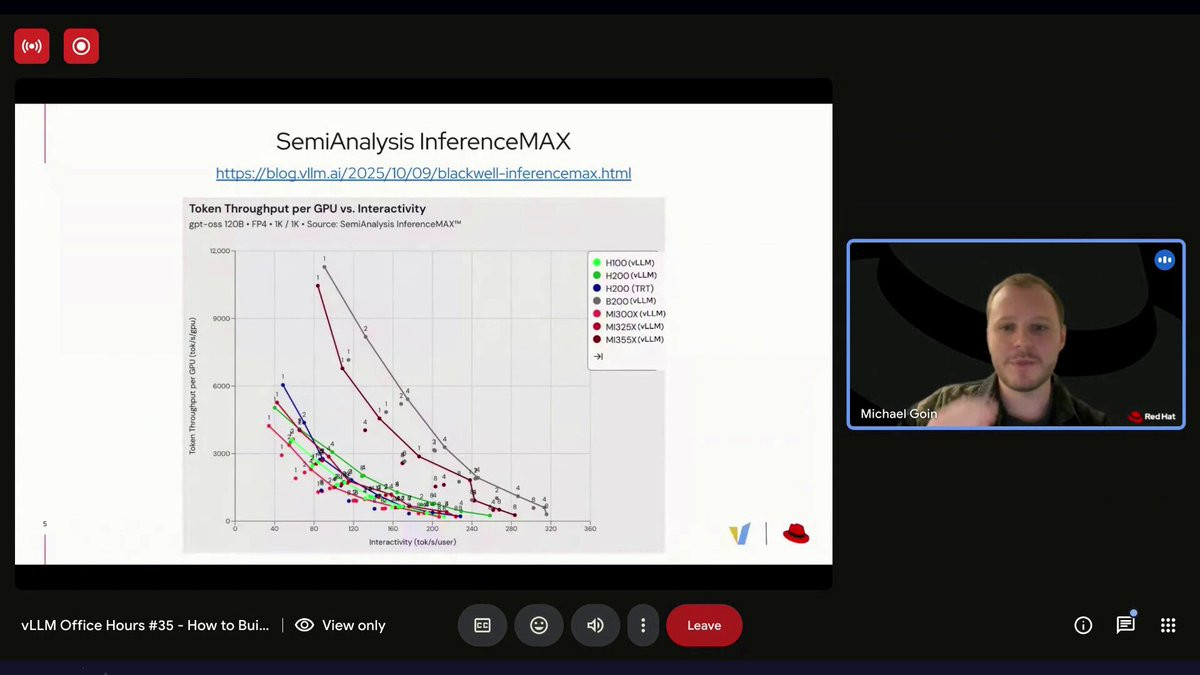Screen dimensions: 1200x675
Task: Click the vLLM Office Hours meeting title
Action: pyautogui.click(x=145, y=625)
